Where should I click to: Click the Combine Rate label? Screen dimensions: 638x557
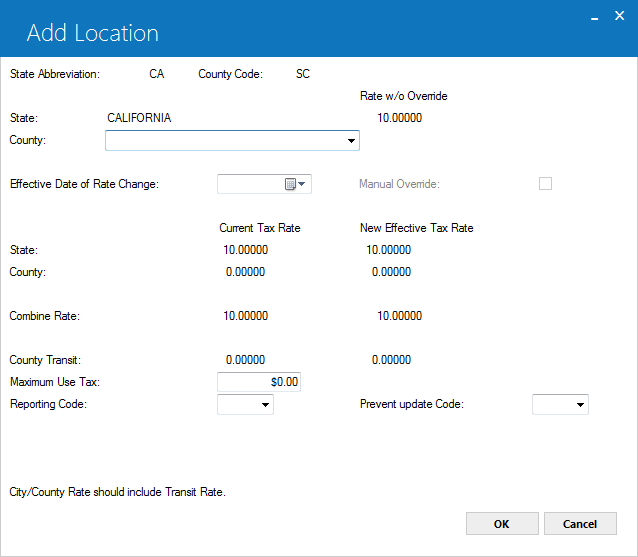coord(45,316)
